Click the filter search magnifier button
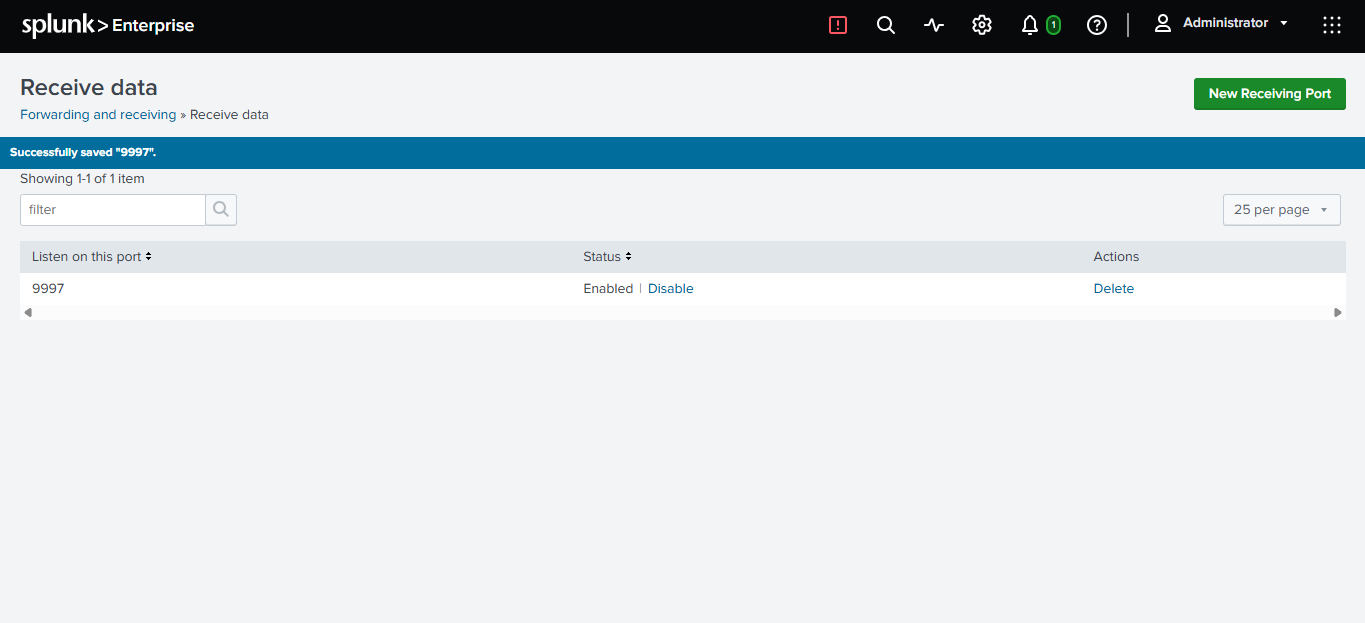Image resolution: width=1365 pixels, height=623 pixels. tap(221, 210)
